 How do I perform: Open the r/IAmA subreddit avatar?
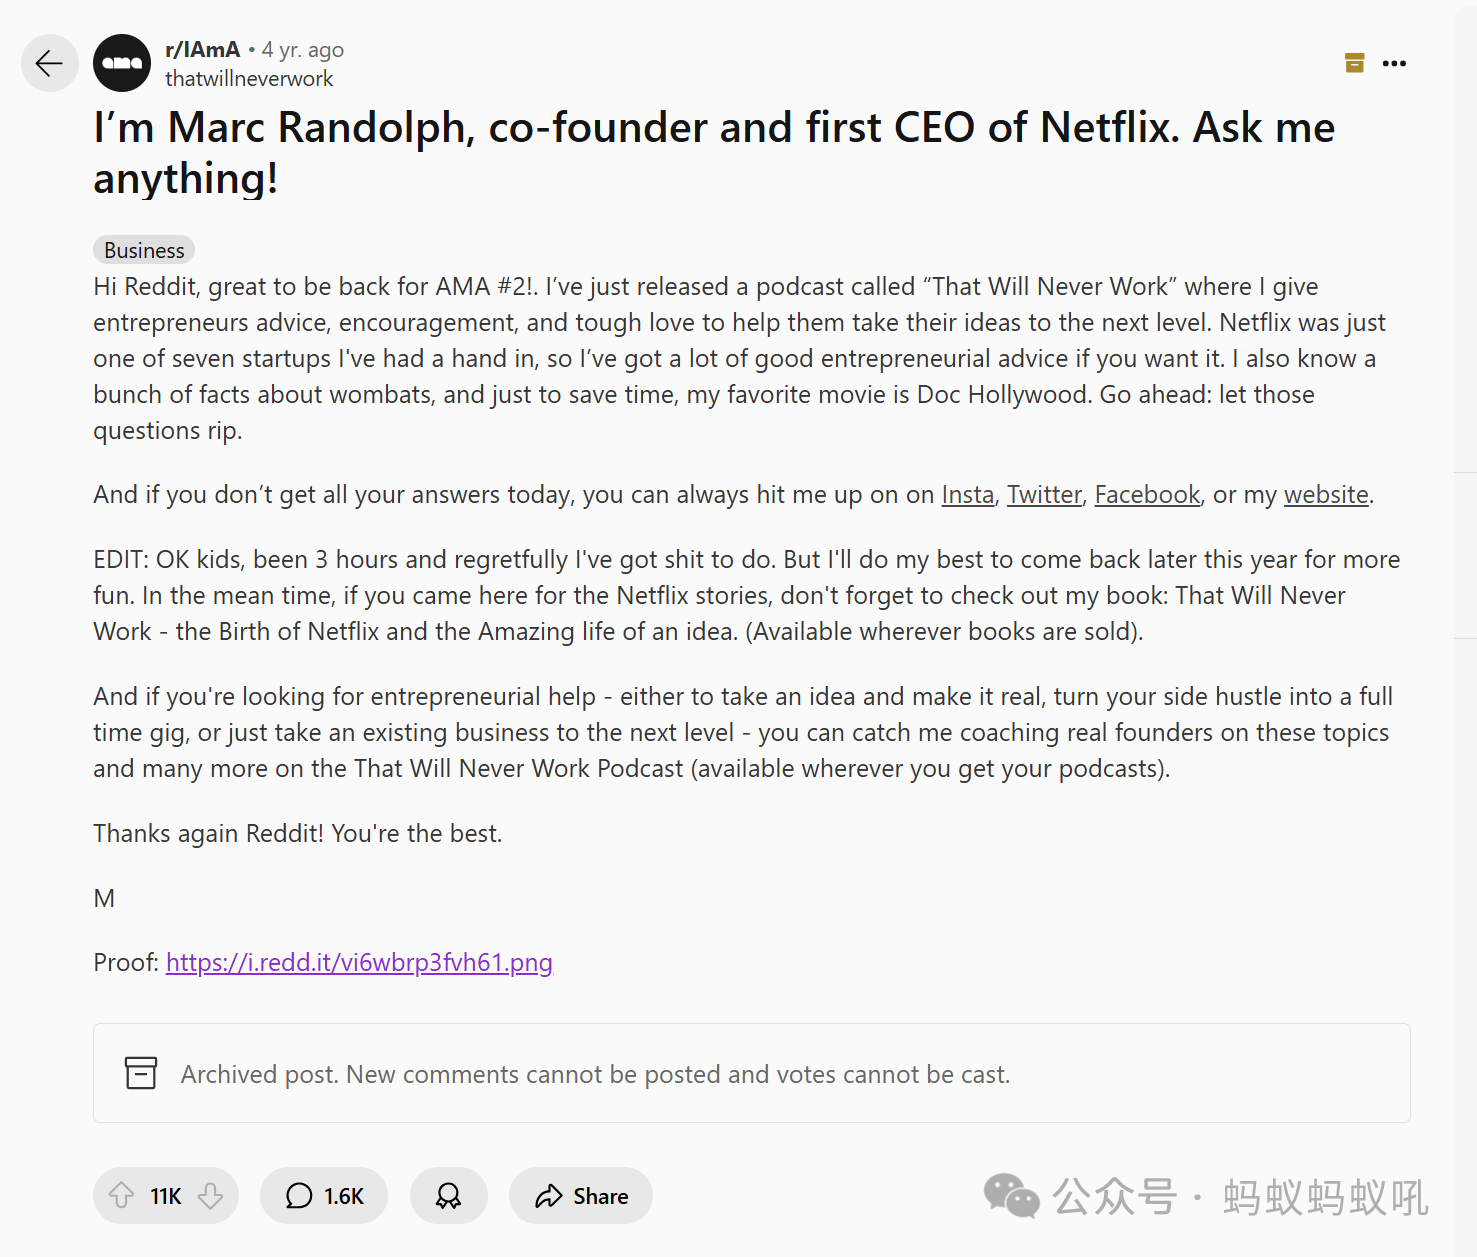pos(122,63)
